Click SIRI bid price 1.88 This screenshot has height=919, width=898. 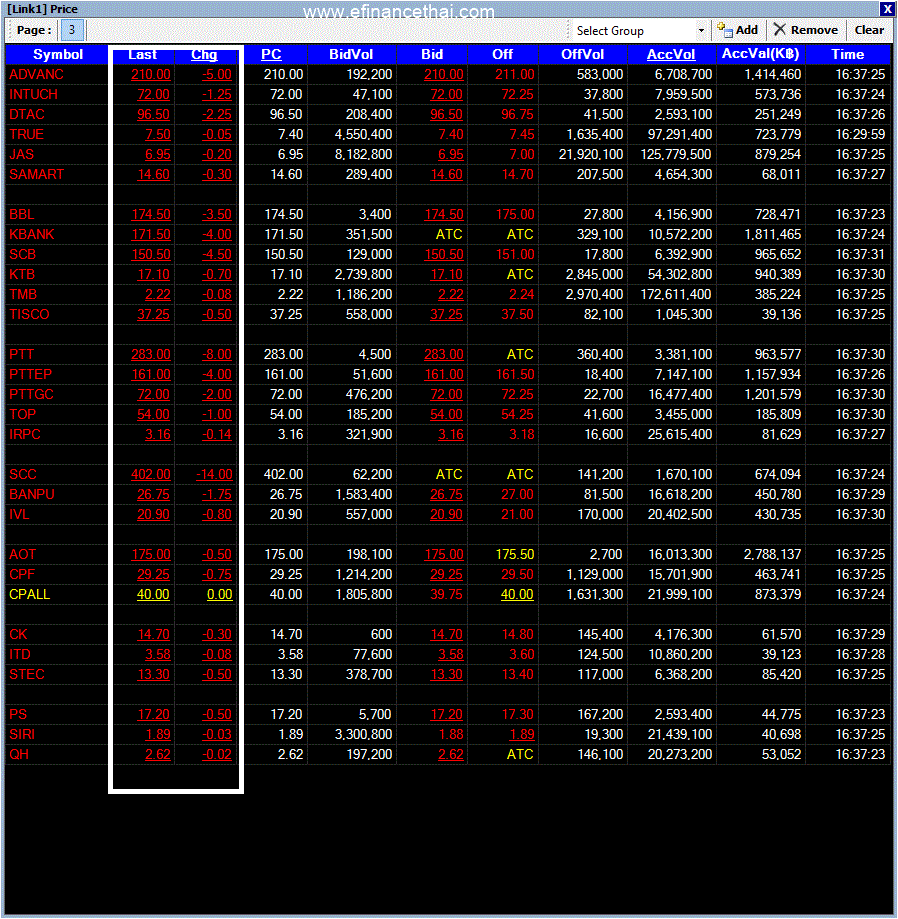[451, 734]
